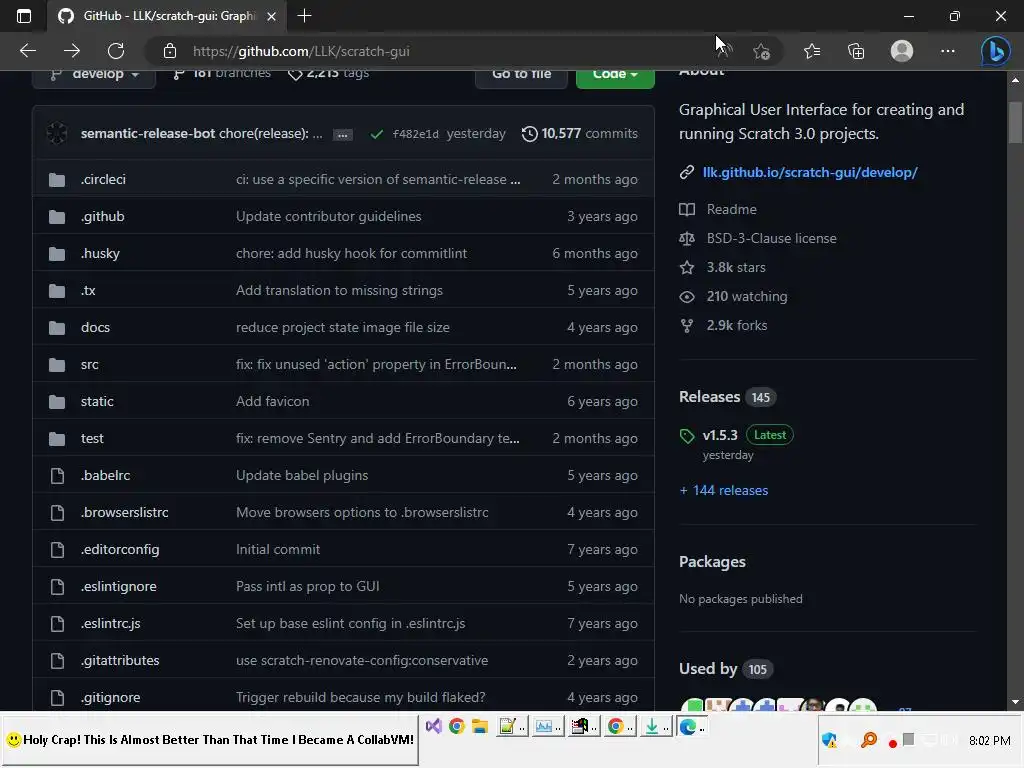The width and height of the screenshot is (1024, 768).
Task: Open Edge Settings and more menu
Action: [948, 51]
